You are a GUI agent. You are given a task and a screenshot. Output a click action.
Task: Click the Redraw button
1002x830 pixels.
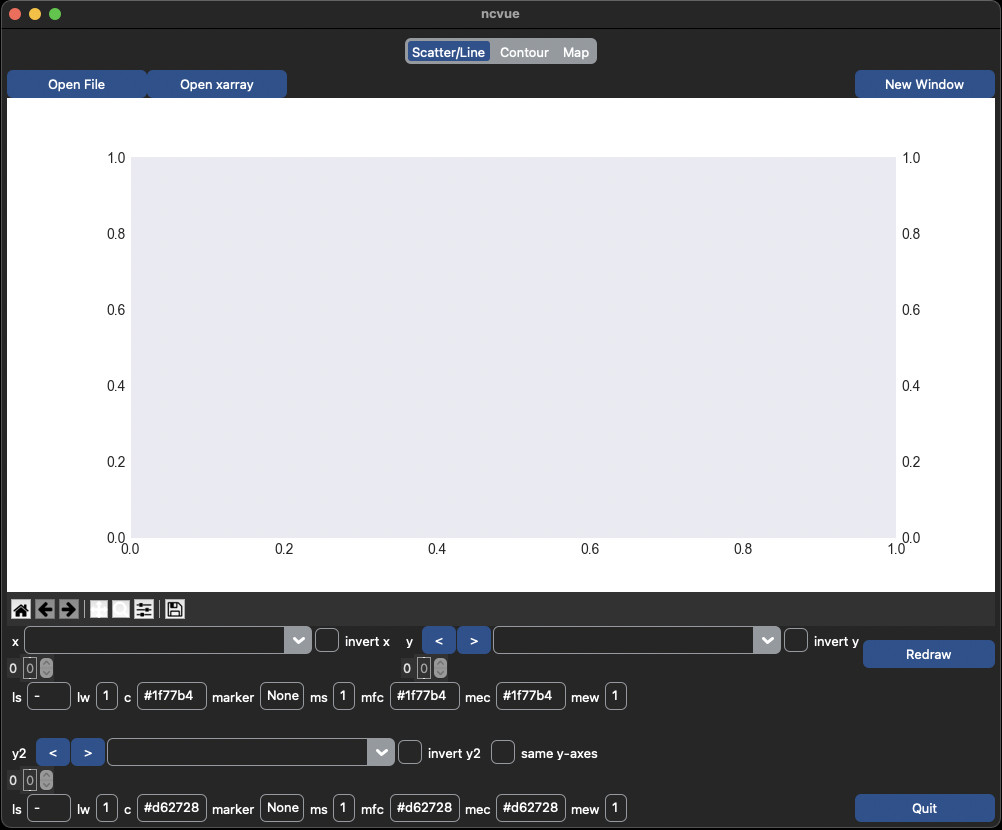(x=928, y=654)
